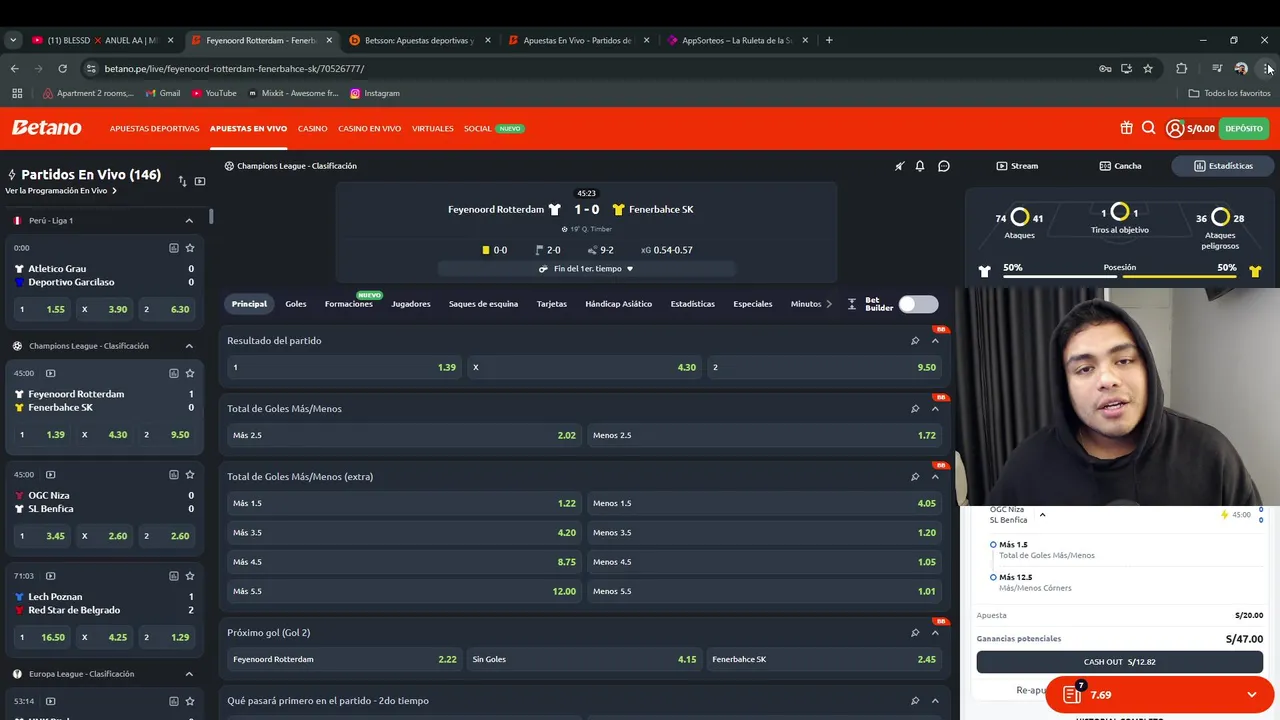The height and width of the screenshot is (720, 1280).
Task: Click the CASH OUT S/12.82 button
Action: coord(1120,662)
